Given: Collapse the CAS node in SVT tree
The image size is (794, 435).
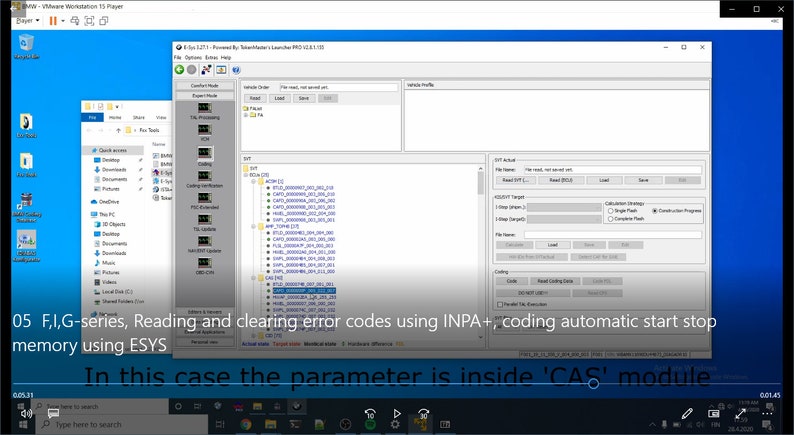Looking at the screenshot, I should tap(254, 278).
